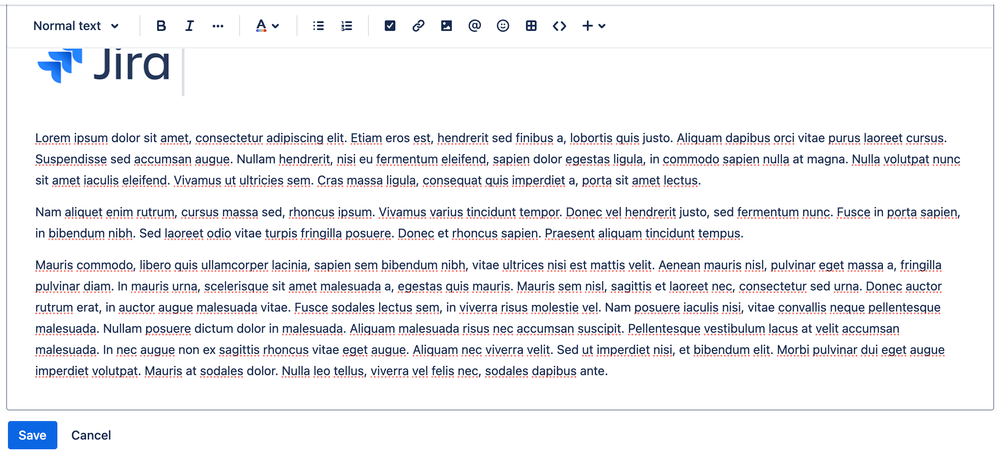Add an action item checkbox
999x467 pixels.
tap(390, 26)
